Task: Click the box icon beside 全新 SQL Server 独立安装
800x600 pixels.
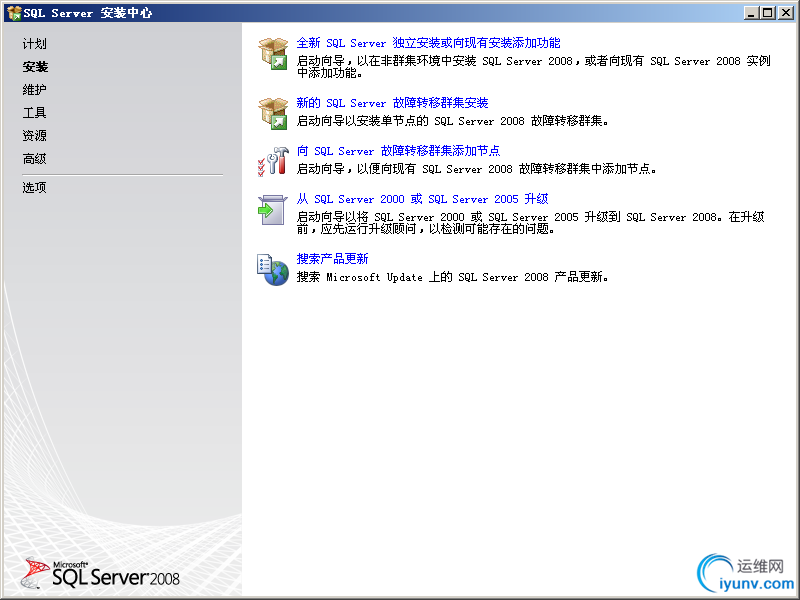Action: (273, 54)
